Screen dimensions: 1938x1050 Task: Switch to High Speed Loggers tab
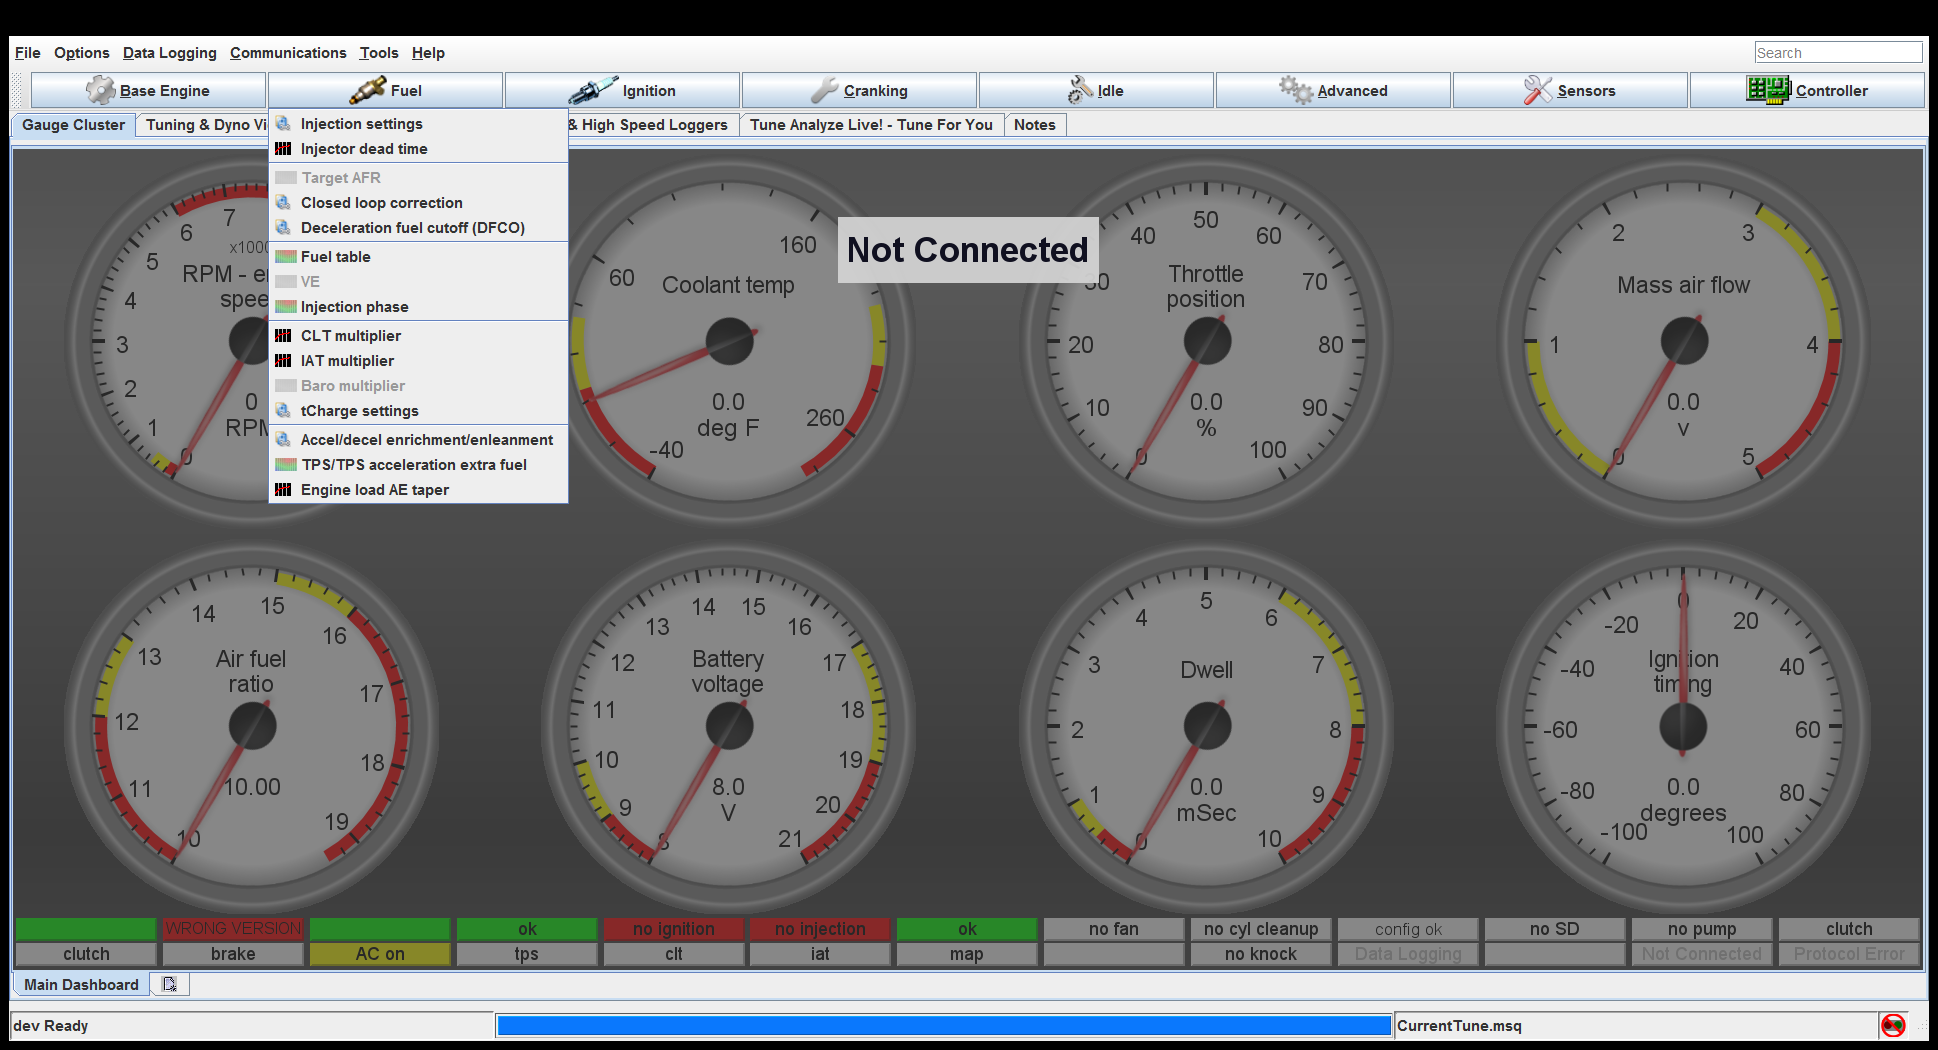click(653, 125)
